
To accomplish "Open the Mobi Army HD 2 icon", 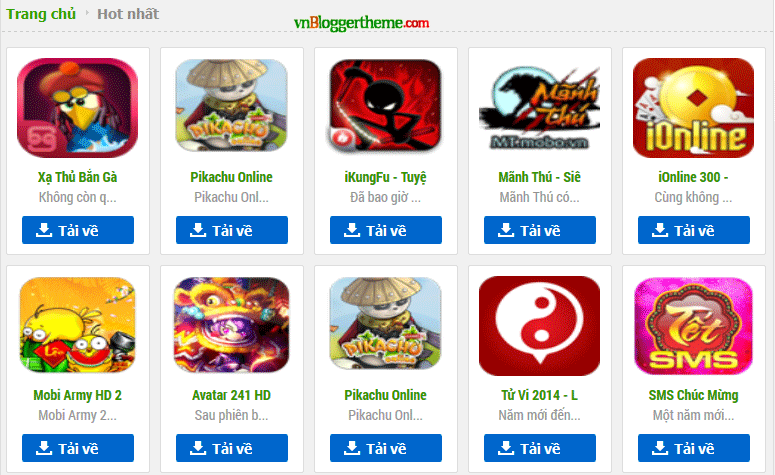I will 78,324.
